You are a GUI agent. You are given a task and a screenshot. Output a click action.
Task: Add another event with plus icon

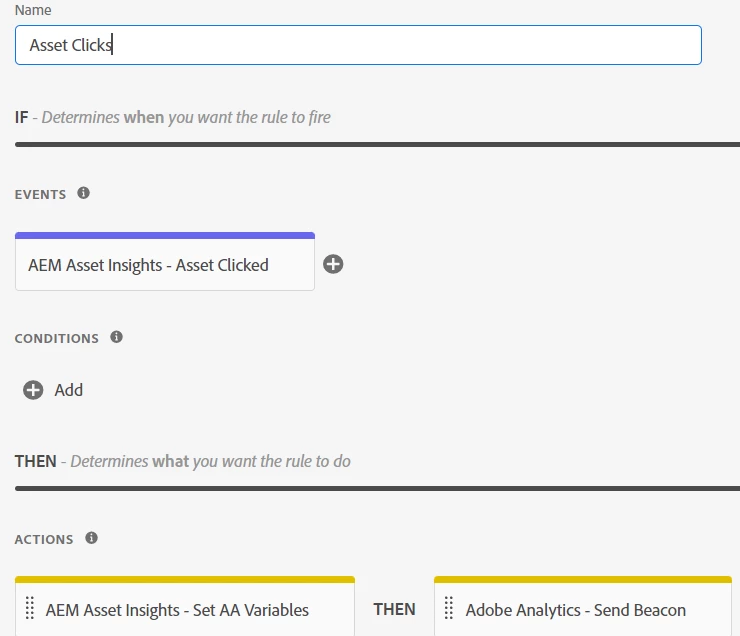[x=333, y=264]
